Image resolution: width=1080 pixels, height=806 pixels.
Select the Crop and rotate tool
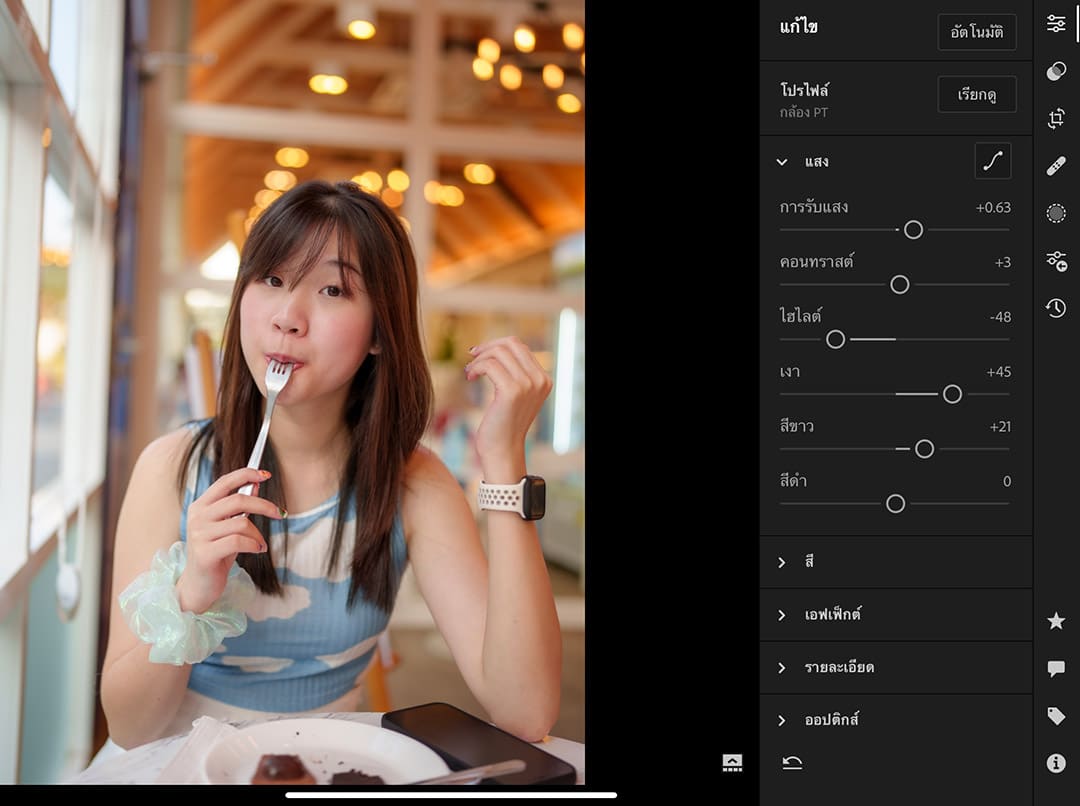pyautogui.click(x=1056, y=118)
